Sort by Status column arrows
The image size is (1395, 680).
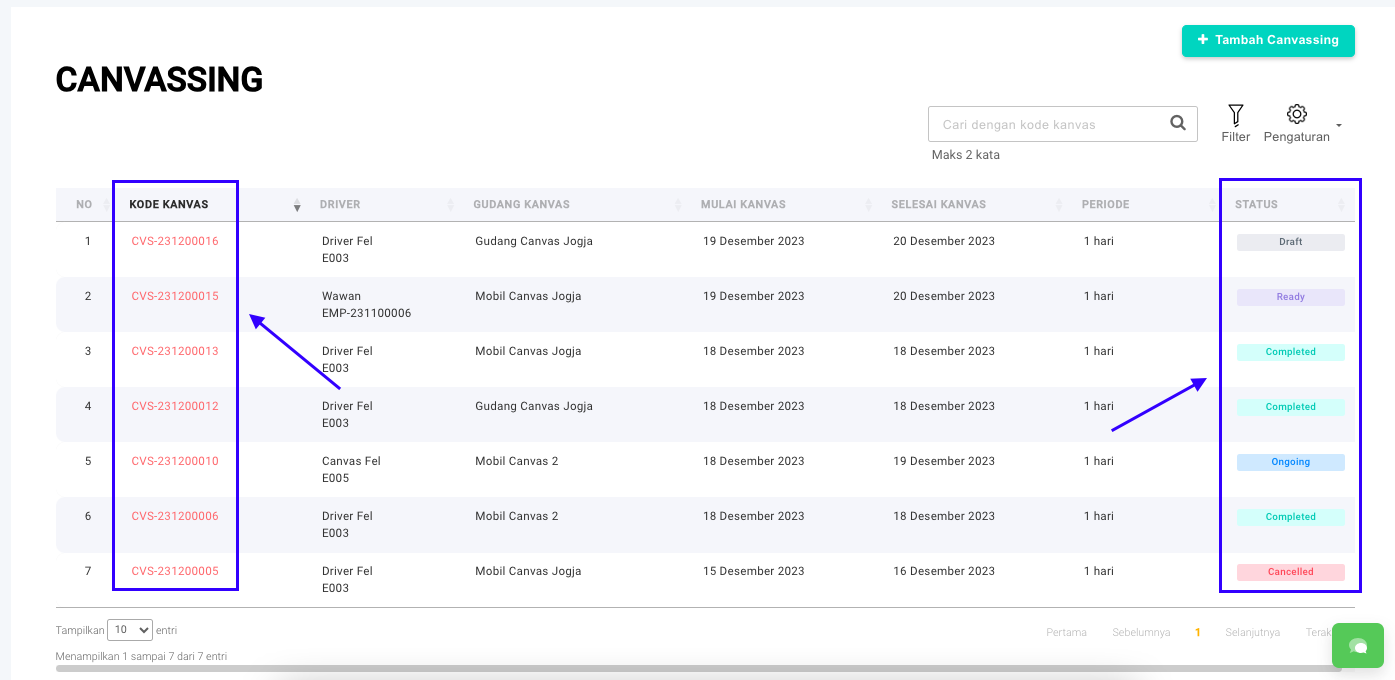1341,205
